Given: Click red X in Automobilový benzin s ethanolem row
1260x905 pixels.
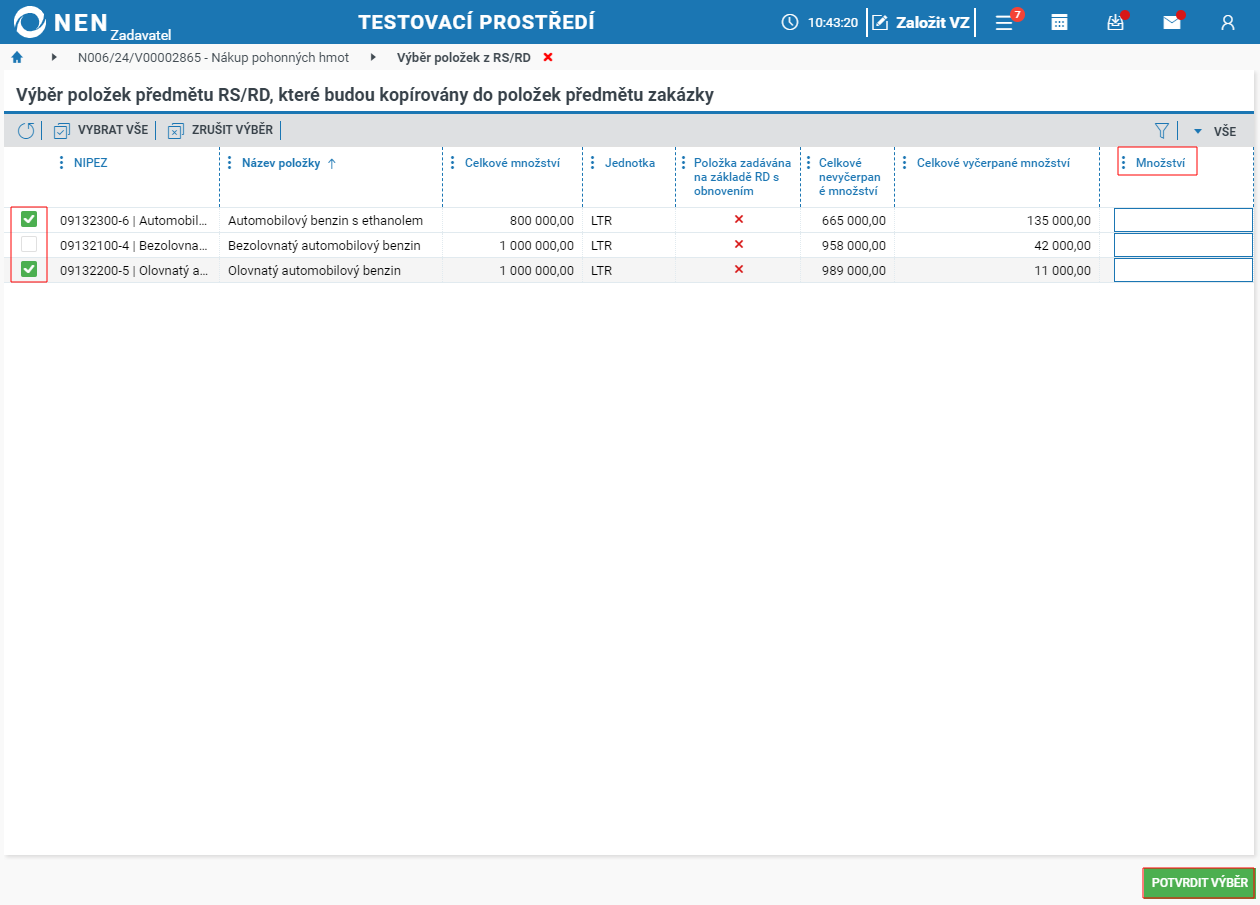Looking at the screenshot, I should [739, 219].
